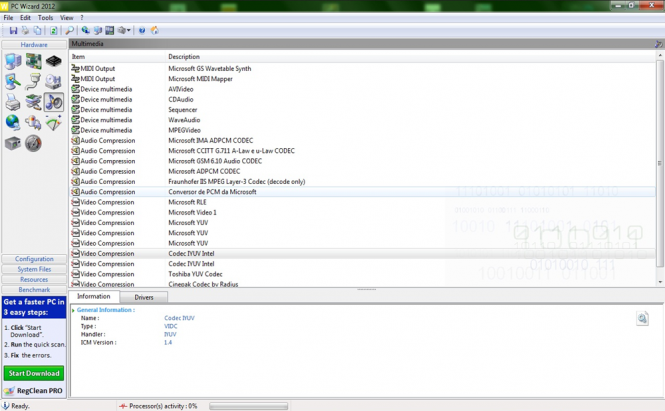
Task: Select the Voltage and temperature gauge icon
Action: [53, 123]
